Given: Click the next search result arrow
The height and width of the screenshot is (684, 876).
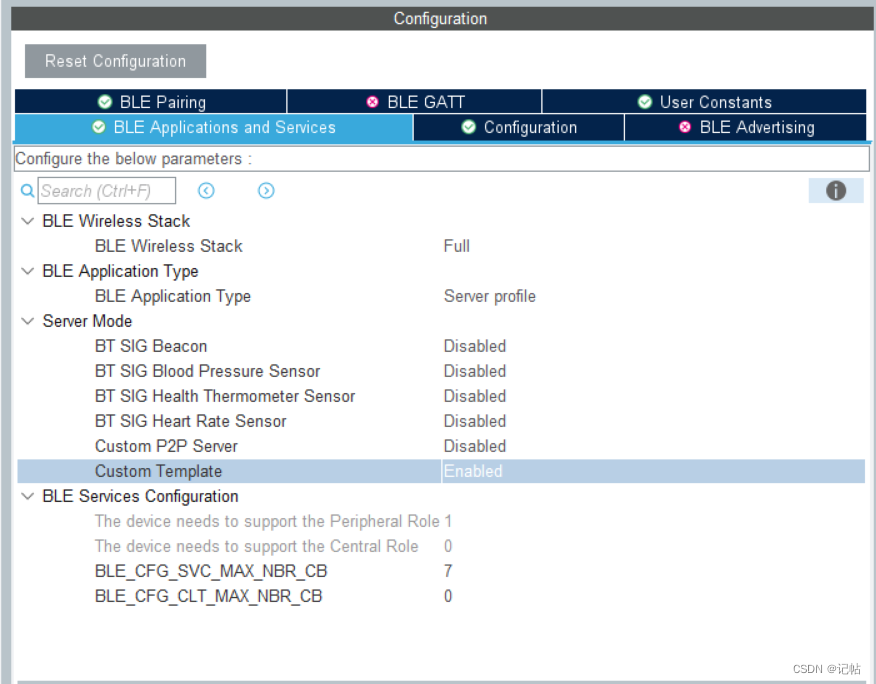Looking at the screenshot, I should pos(266,191).
